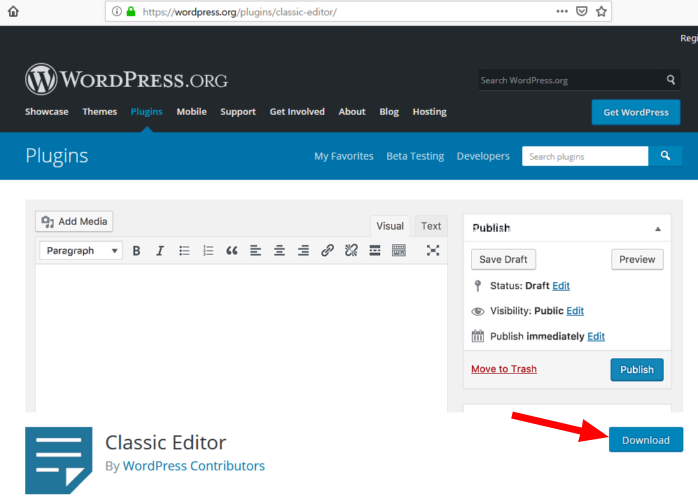Click the Classic Editor title text
The height and width of the screenshot is (497, 698).
point(166,443)
